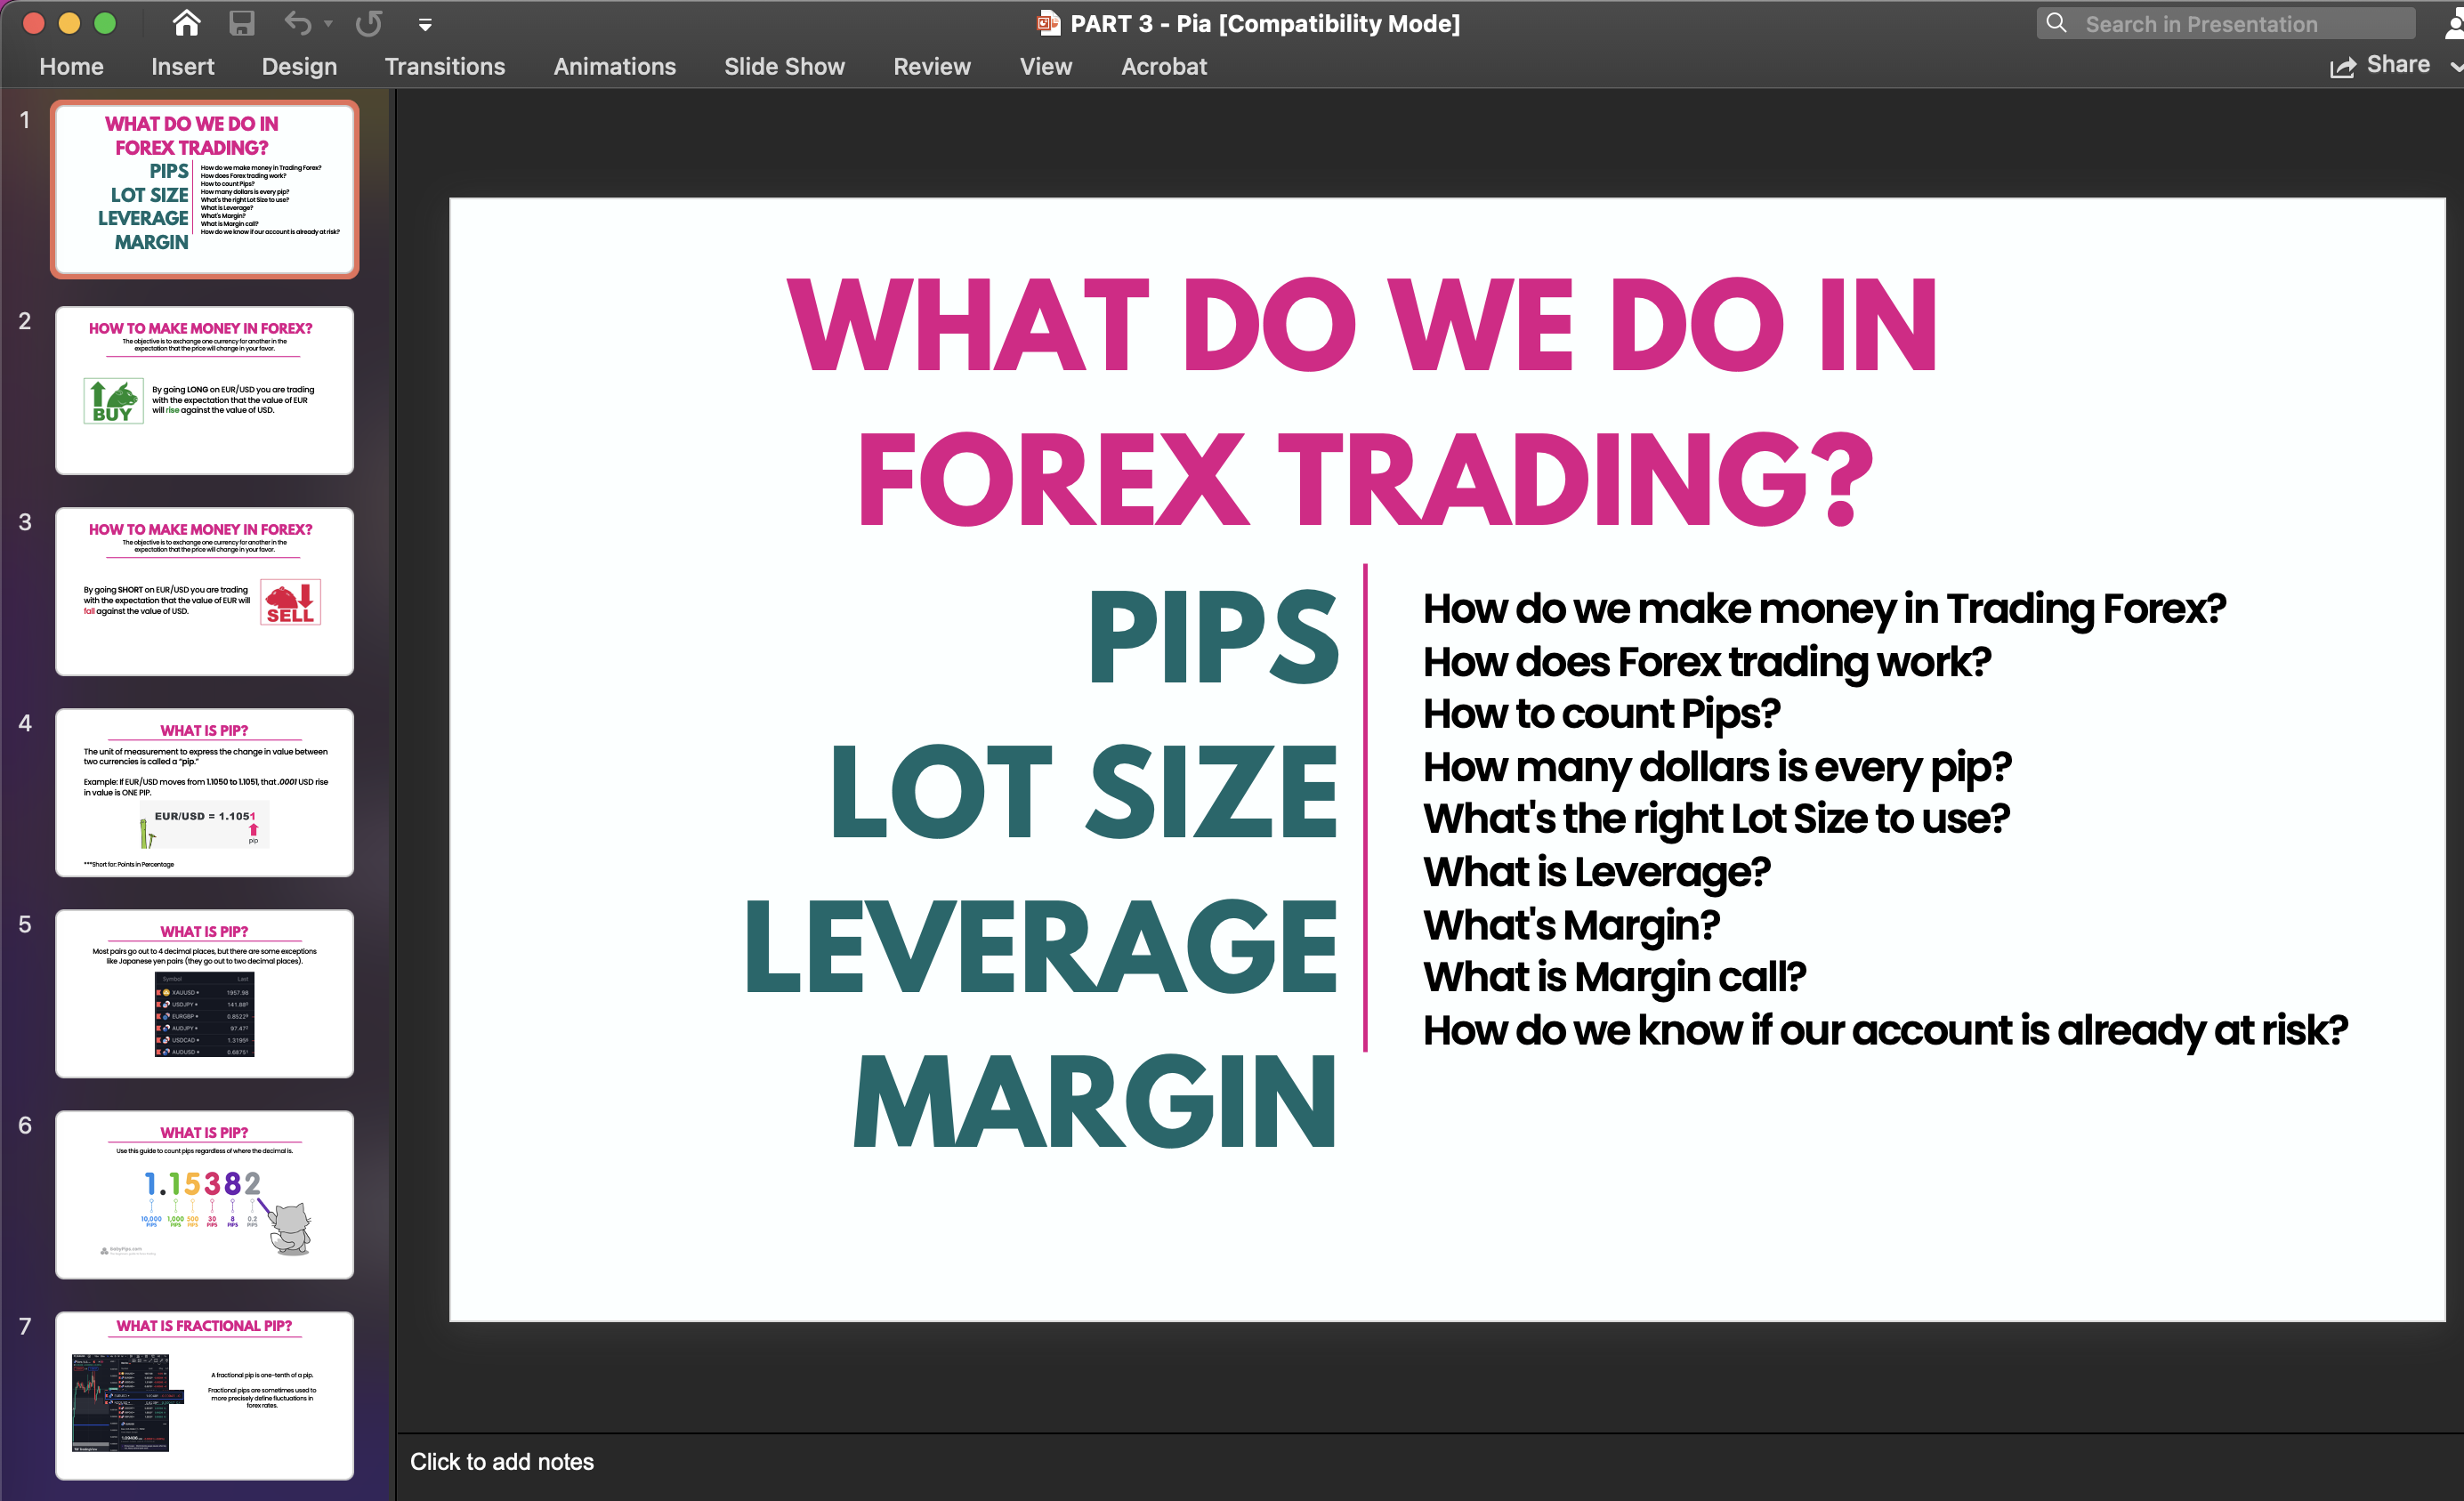Viewport: 2464px width, 1501px height.
Task: Click the Undo arrow icon
Action: (297, 23)
